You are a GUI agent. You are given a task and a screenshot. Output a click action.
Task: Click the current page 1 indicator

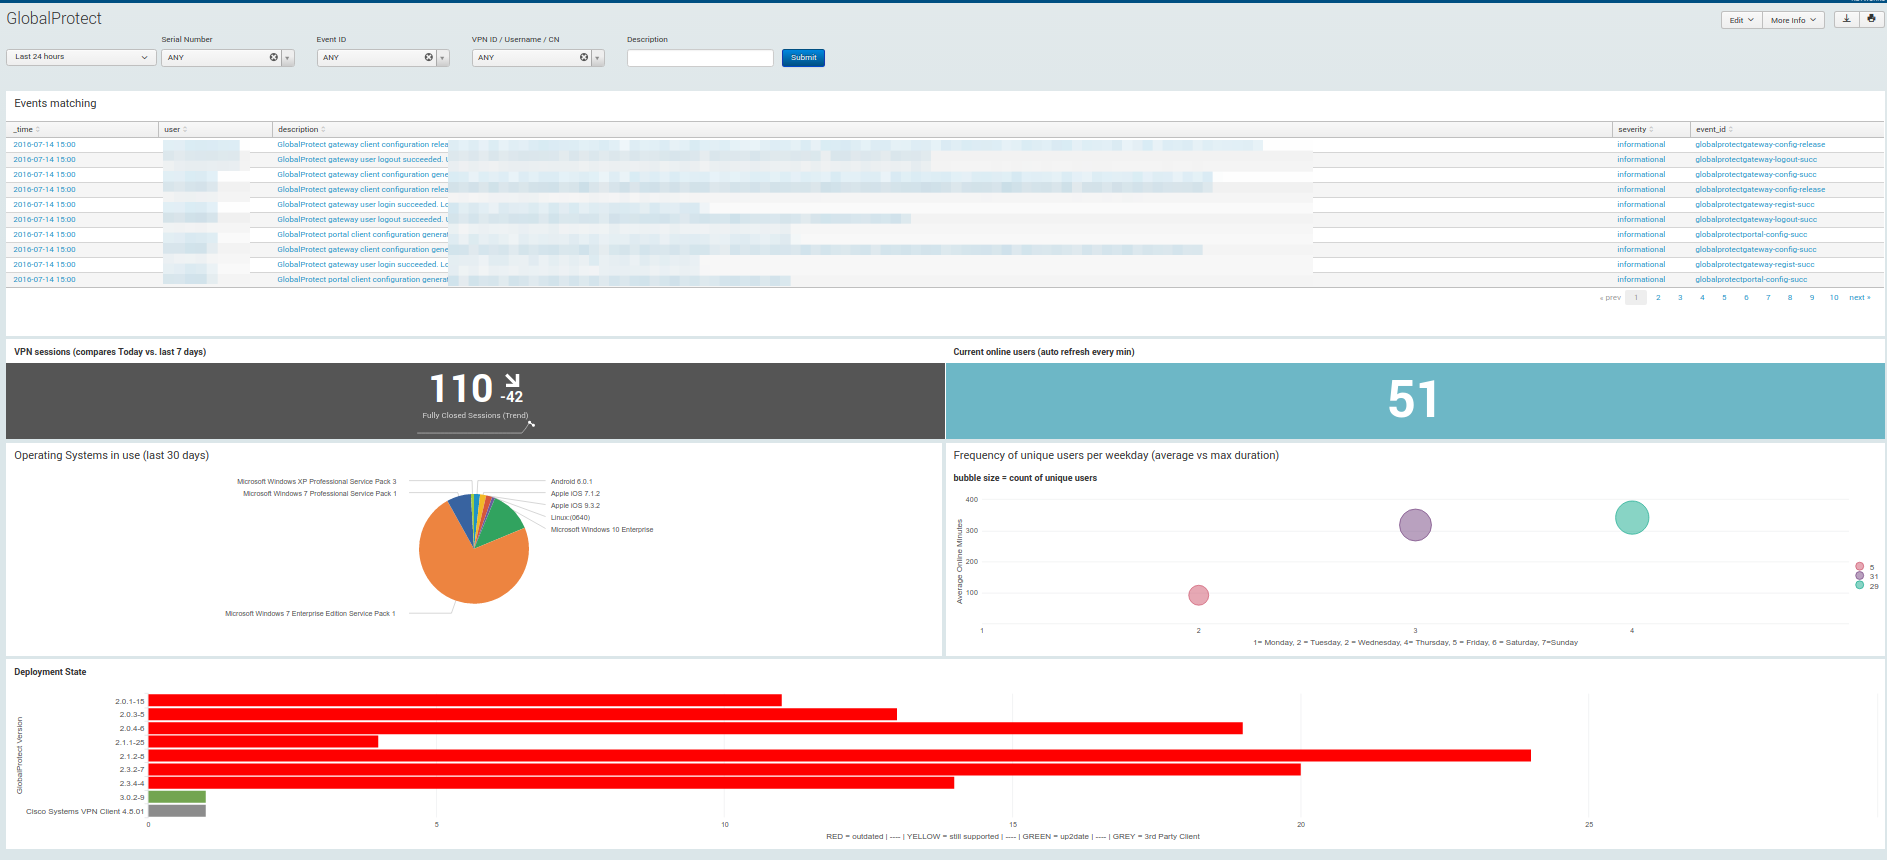tap(1636, 298)
